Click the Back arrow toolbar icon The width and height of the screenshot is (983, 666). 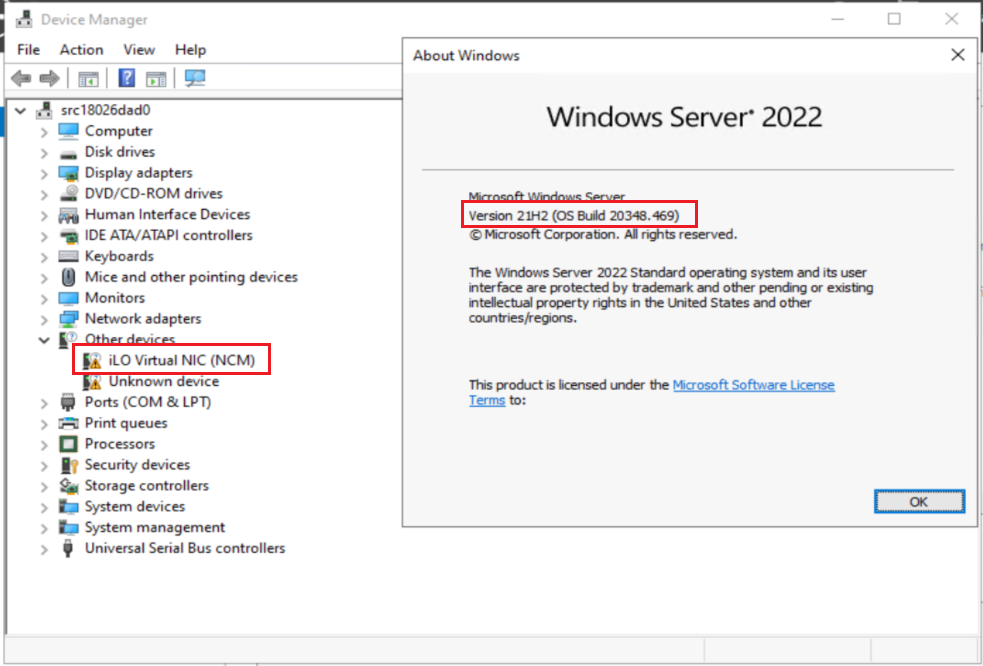tap(21, 78)
